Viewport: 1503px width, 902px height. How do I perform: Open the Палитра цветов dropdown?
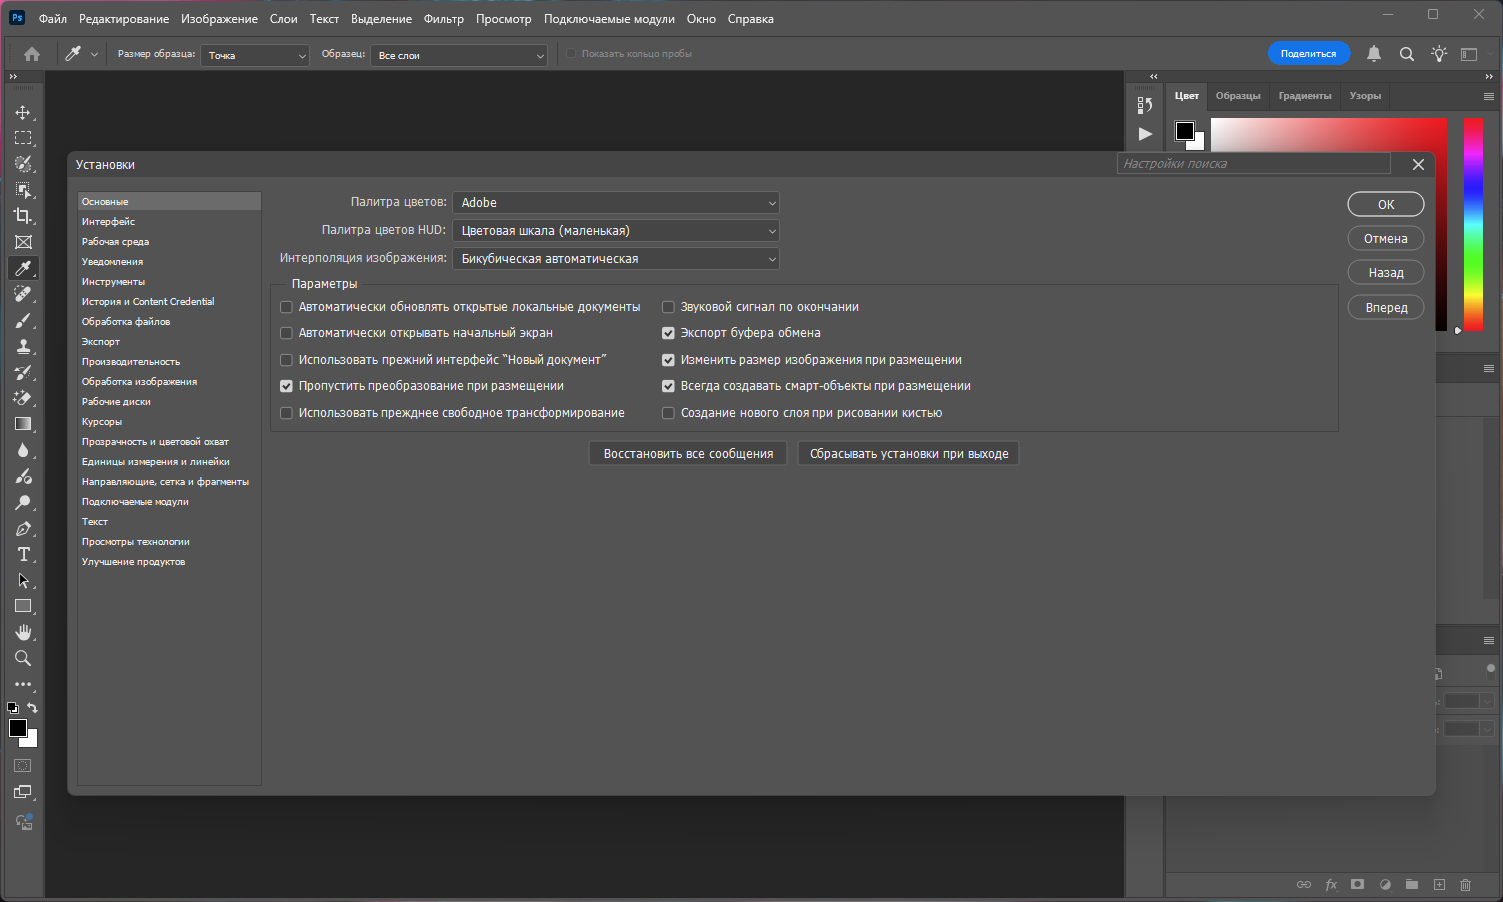[x=615, y=203]
